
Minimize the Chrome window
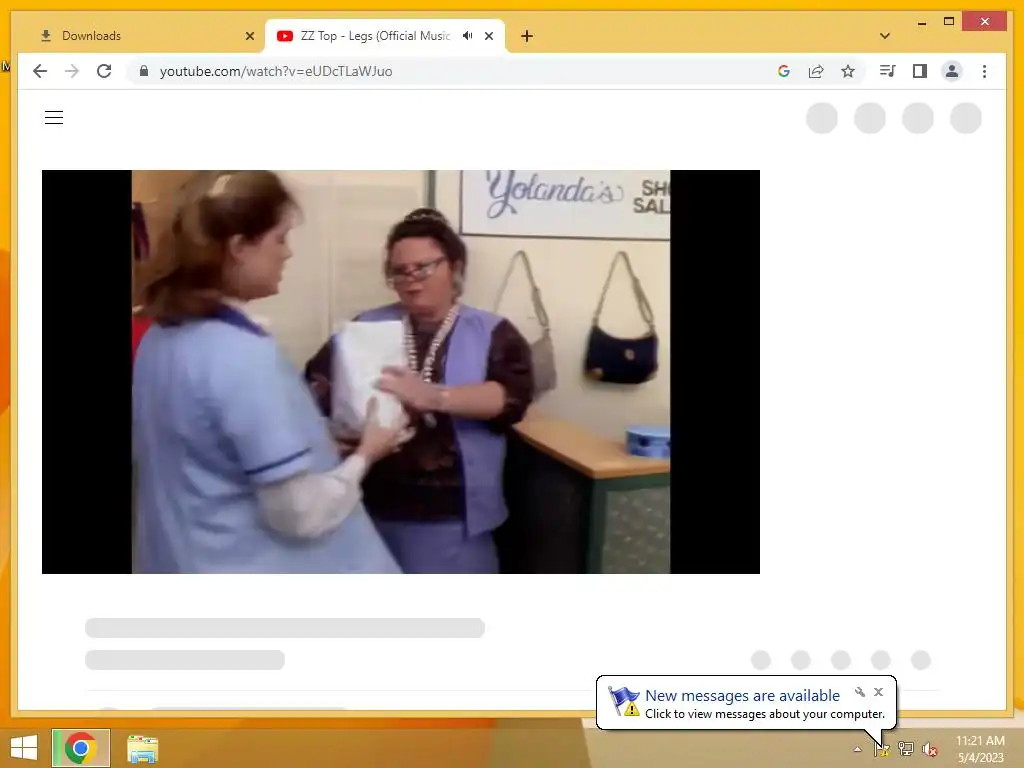pyautogui.click(x=921, y=22)
